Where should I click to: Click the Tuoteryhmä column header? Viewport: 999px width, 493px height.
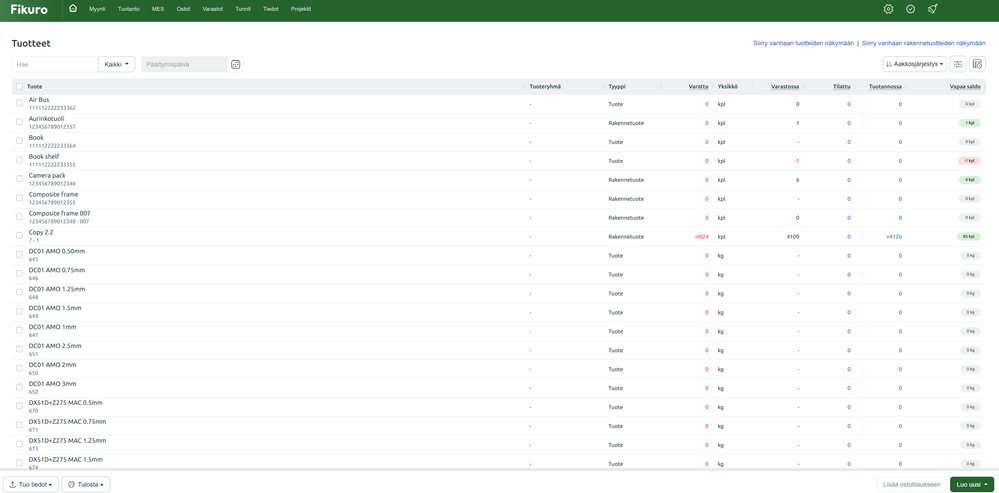[545, 87]
